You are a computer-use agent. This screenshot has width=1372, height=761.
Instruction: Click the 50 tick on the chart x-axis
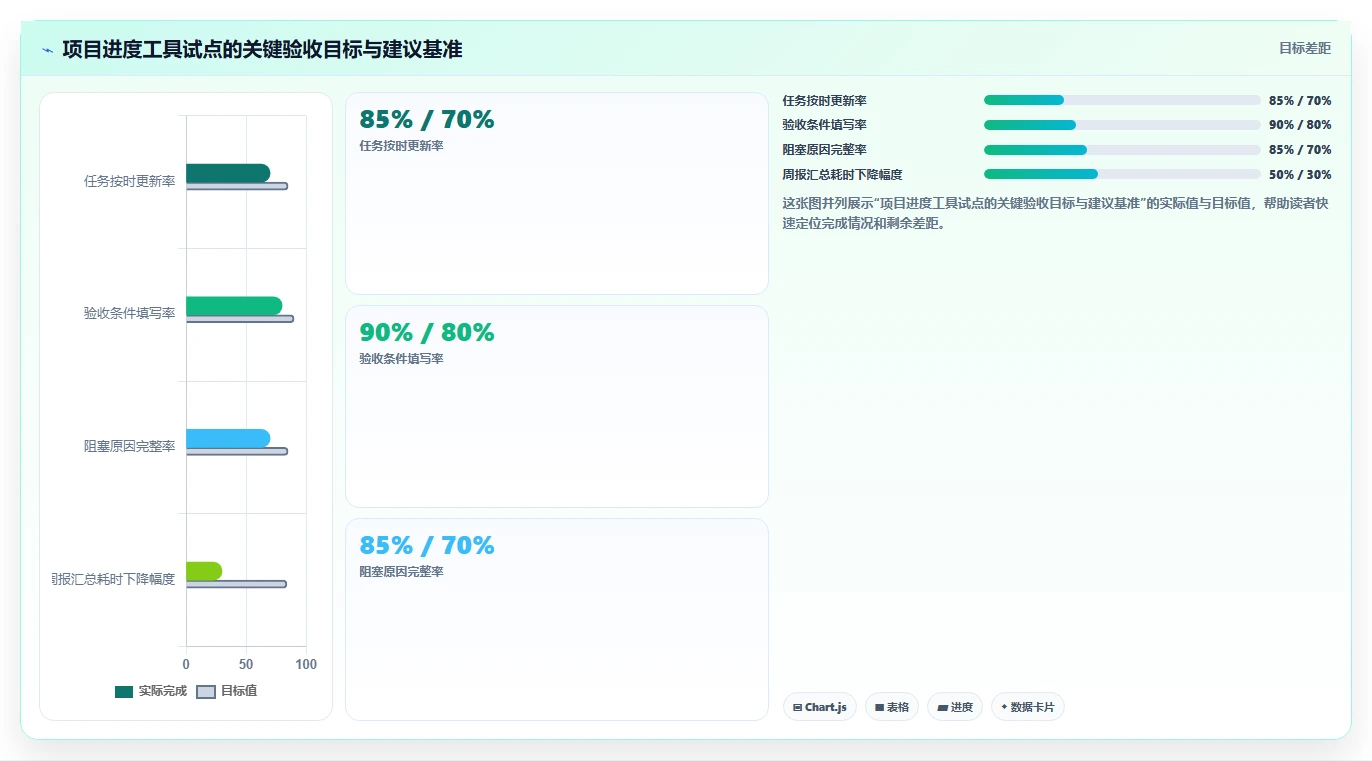click(246, 664)
